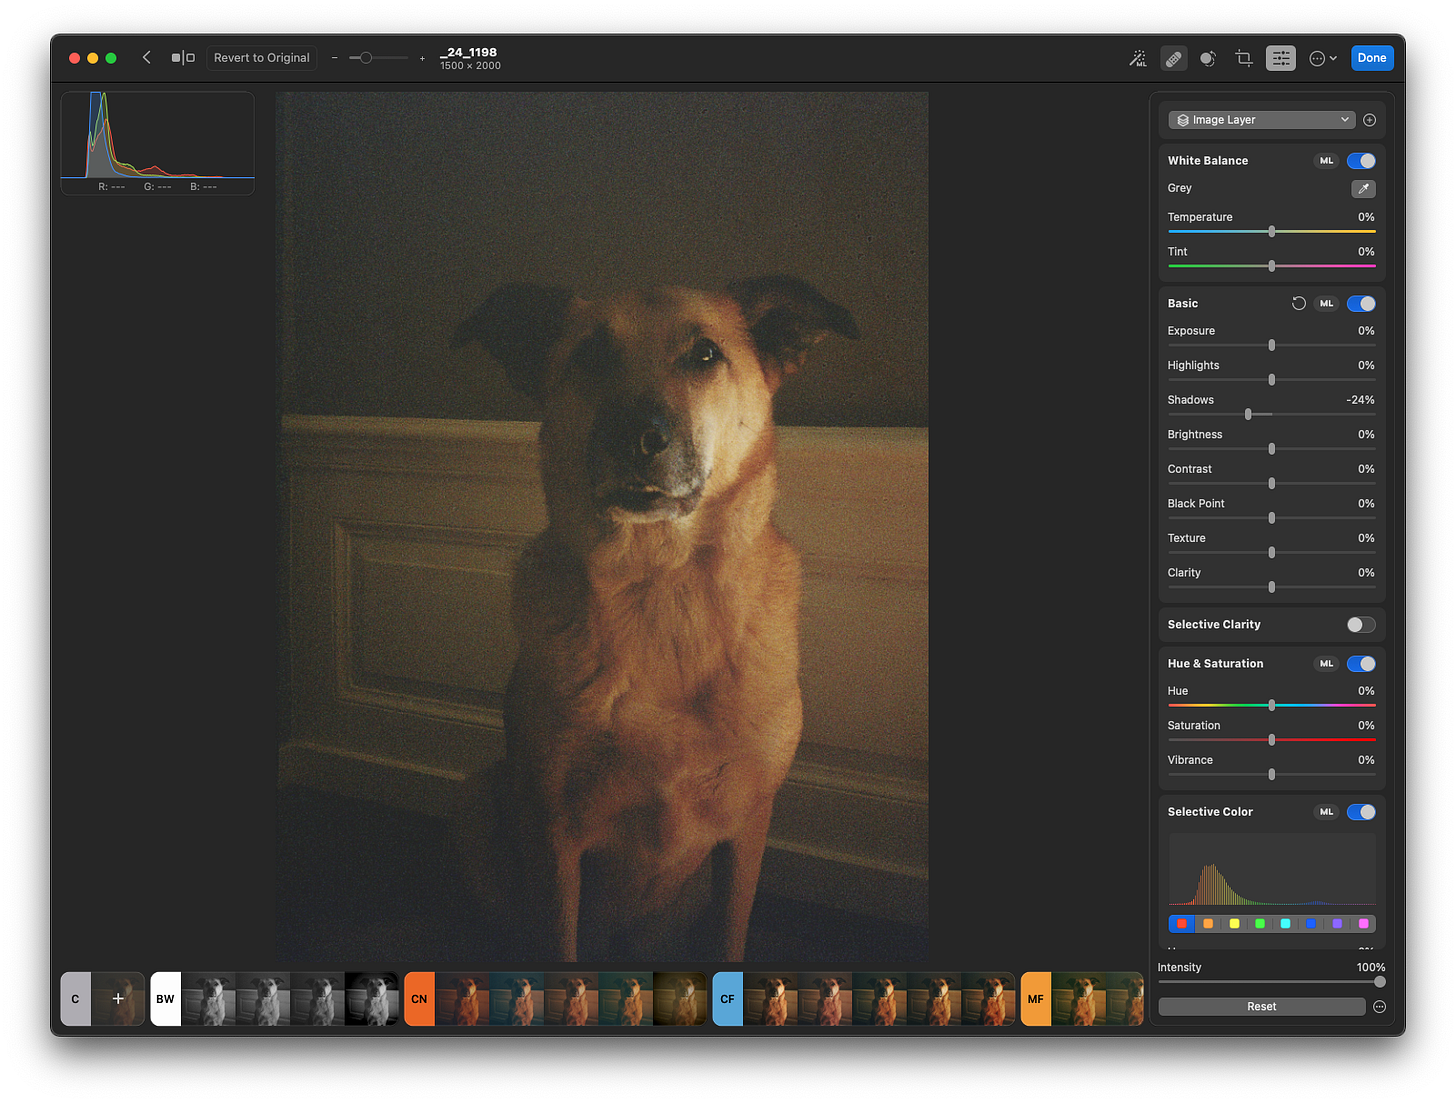This screenshot has height=1103, width=1456.
Task: Apply the first CN preset thumbnail
Action: coord(463,999)
